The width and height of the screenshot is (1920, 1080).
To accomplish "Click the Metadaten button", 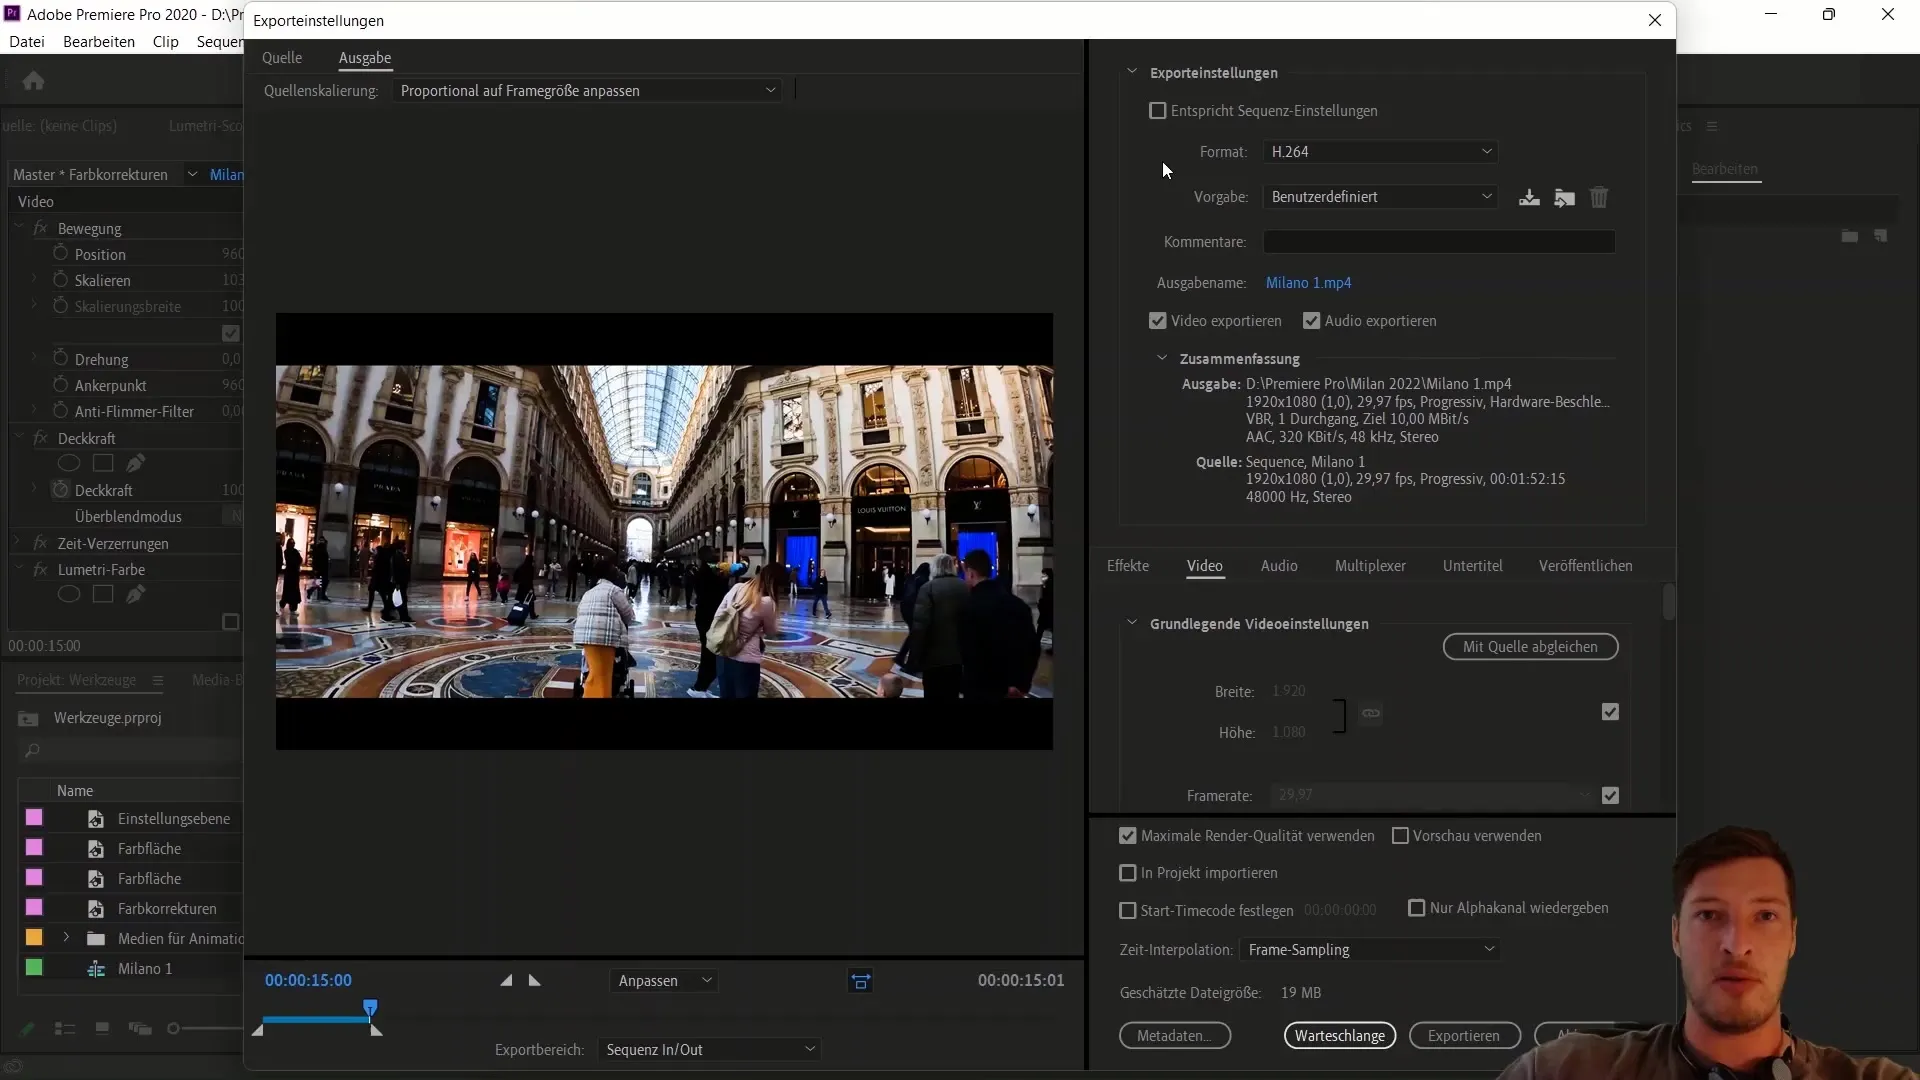I will point(1175,1036).
